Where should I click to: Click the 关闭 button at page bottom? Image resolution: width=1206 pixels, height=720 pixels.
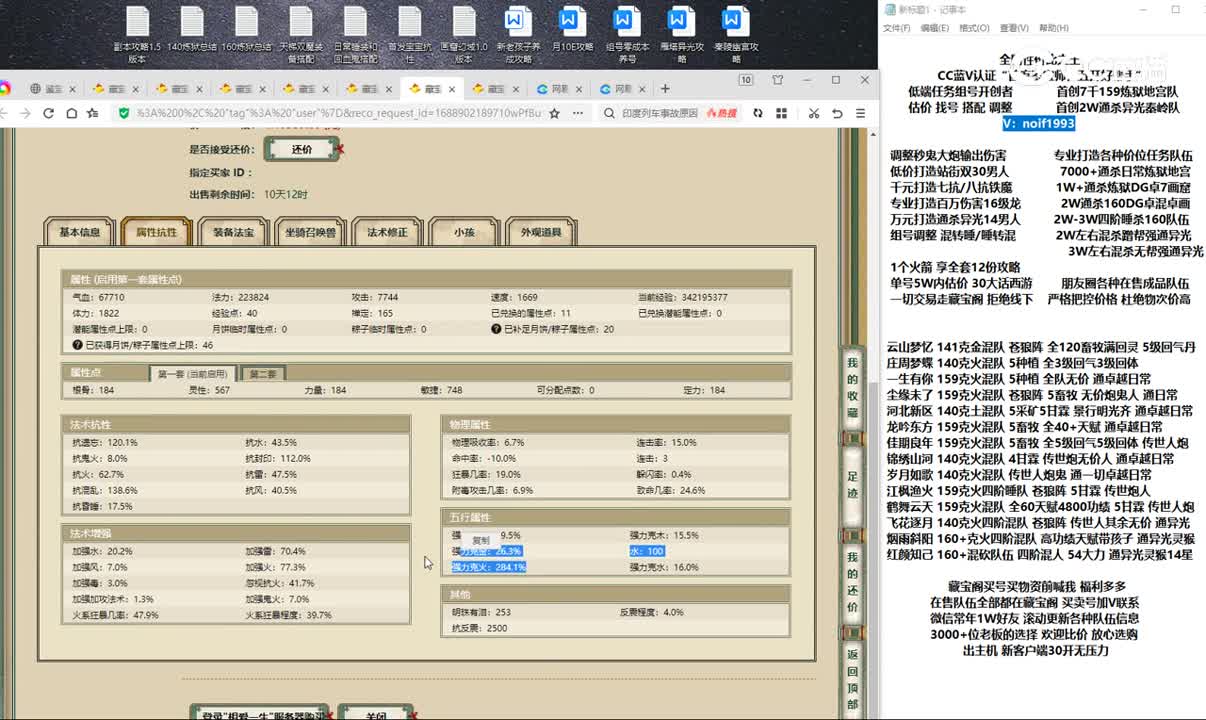click(x=376, y=714)
